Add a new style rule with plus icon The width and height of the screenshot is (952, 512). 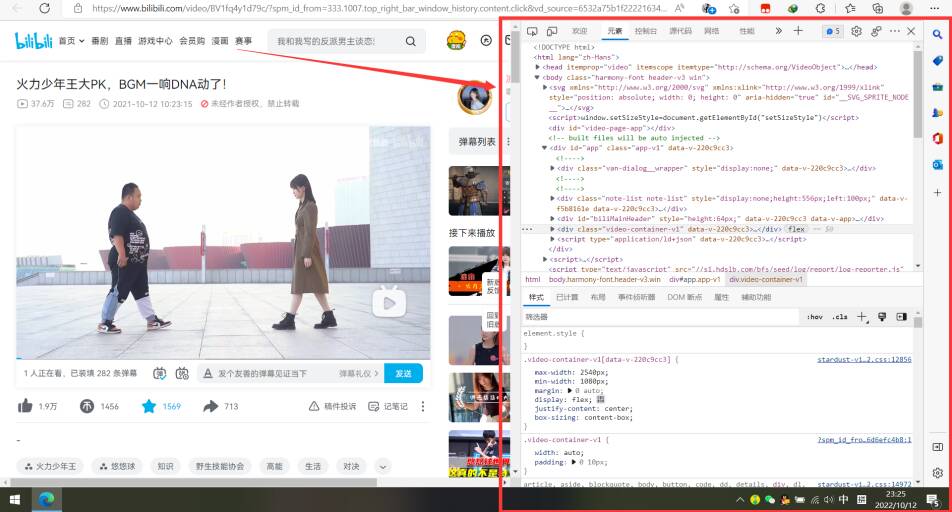point(862,316)
